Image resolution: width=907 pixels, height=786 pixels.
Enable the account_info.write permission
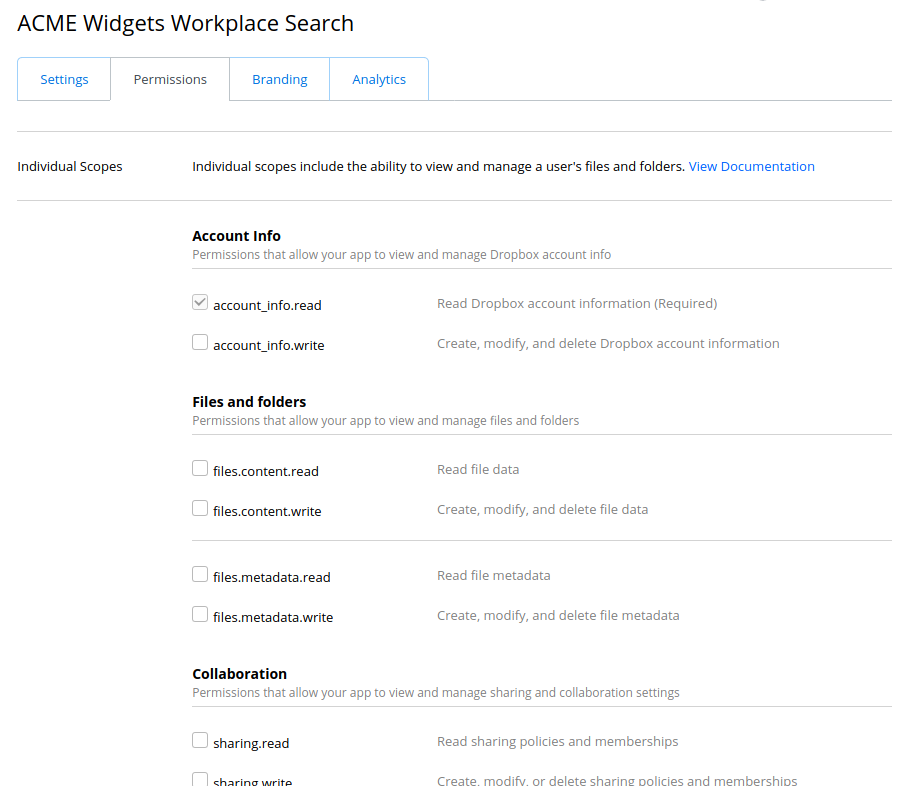tap(199, 341)
